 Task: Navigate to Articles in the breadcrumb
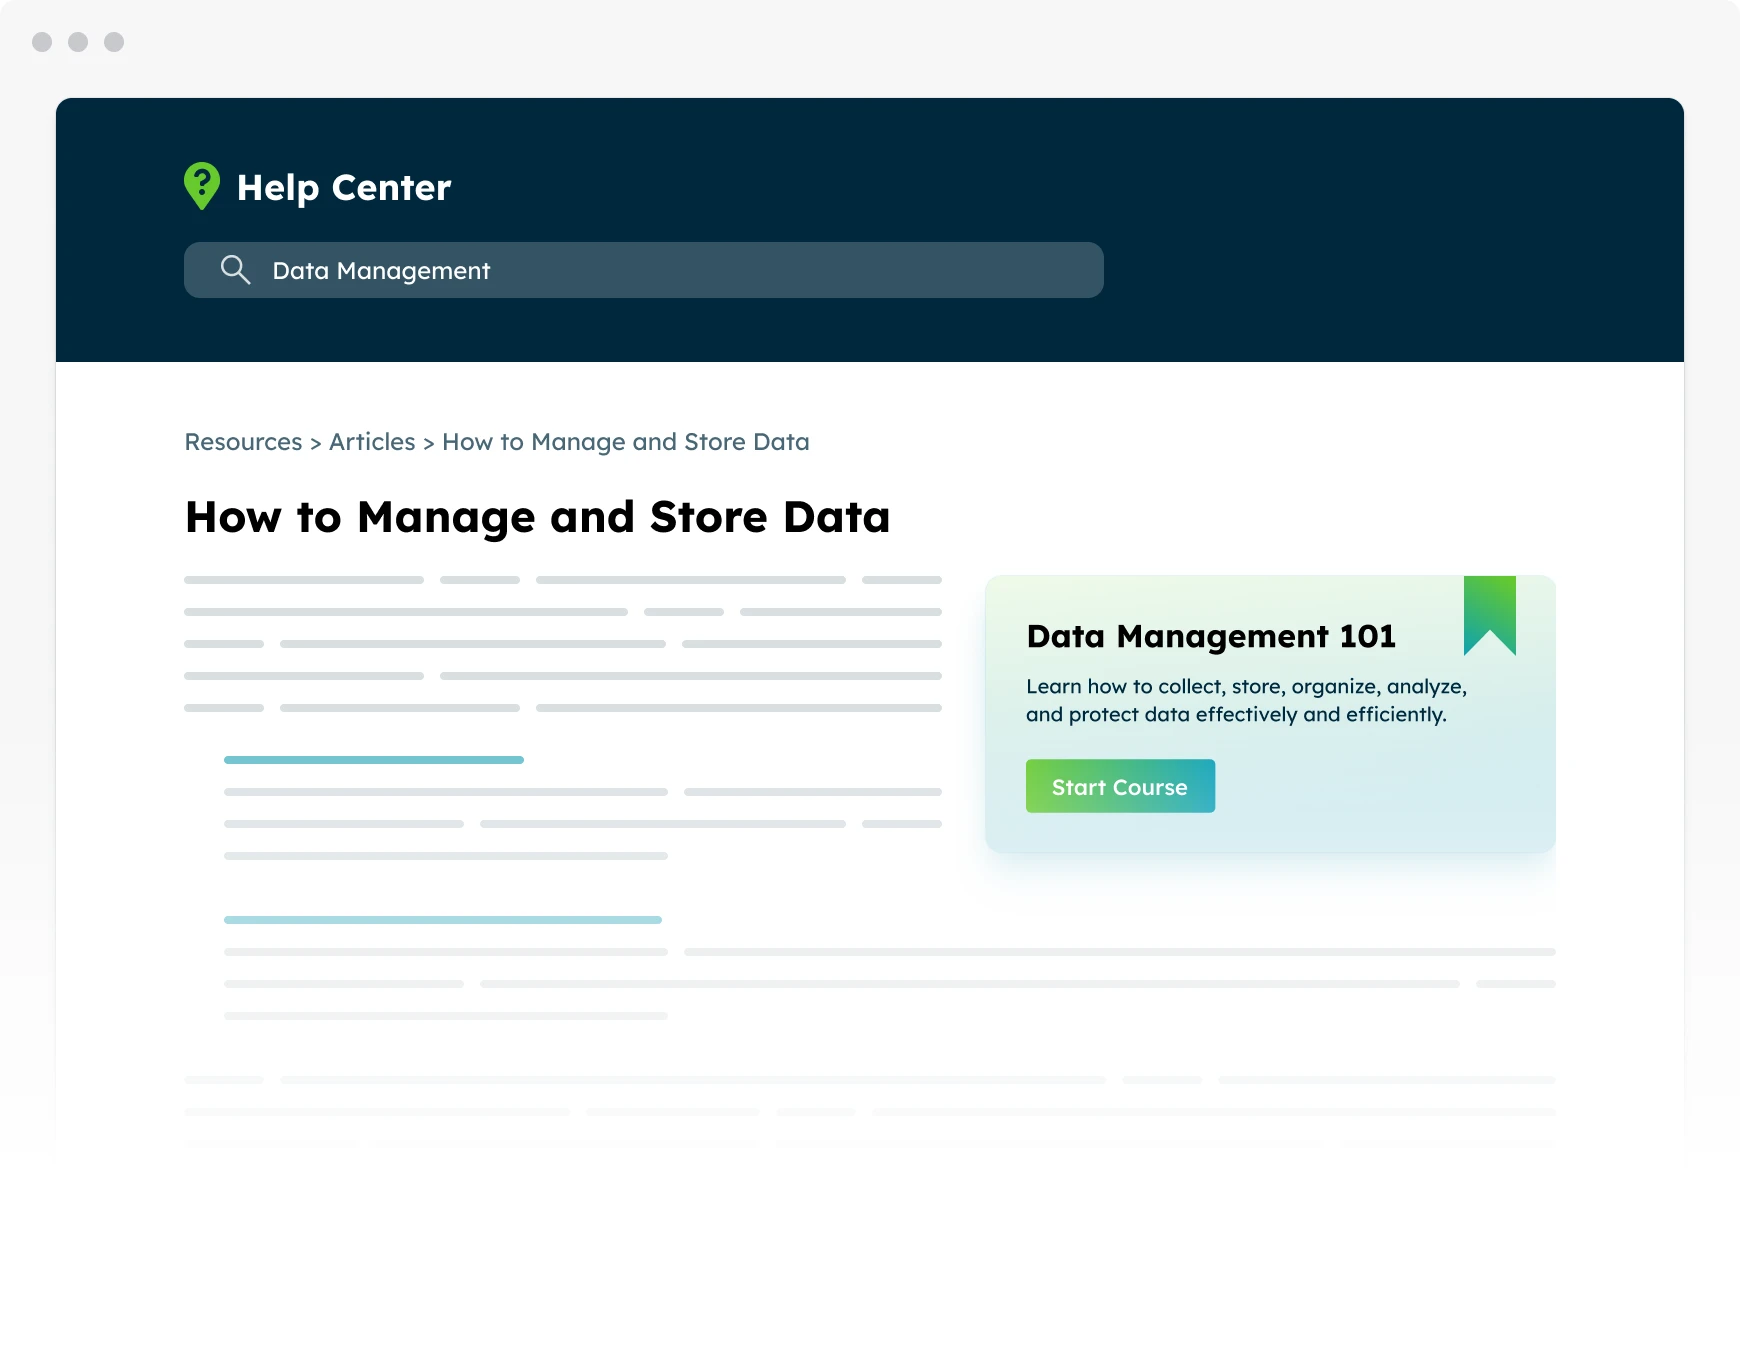click(372, 442)
